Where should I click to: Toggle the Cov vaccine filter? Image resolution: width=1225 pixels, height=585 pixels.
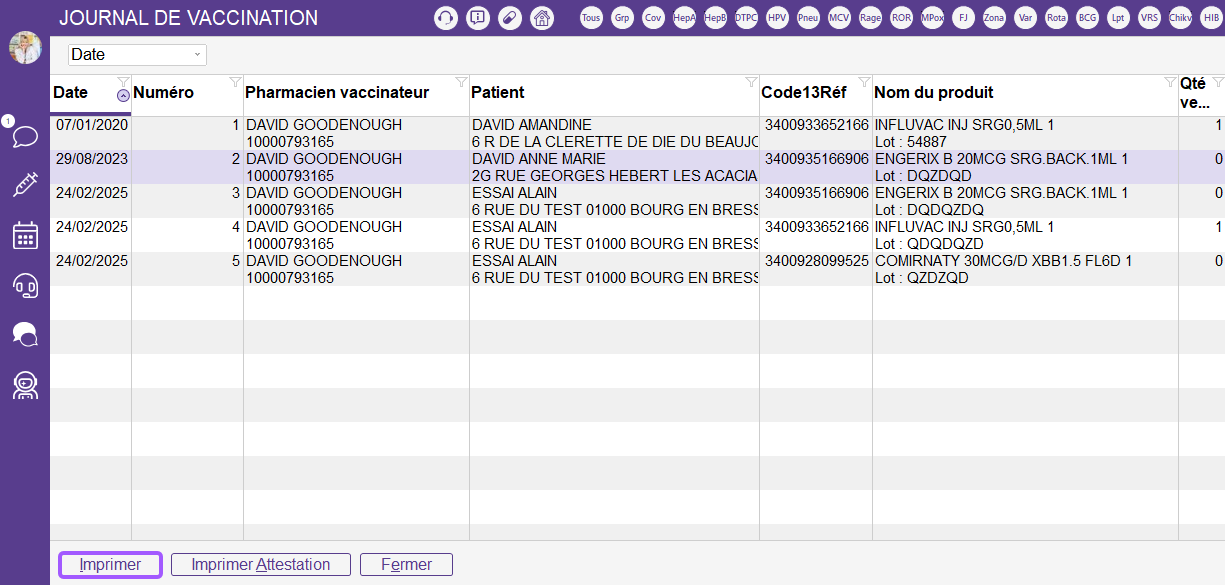point(653,18)
